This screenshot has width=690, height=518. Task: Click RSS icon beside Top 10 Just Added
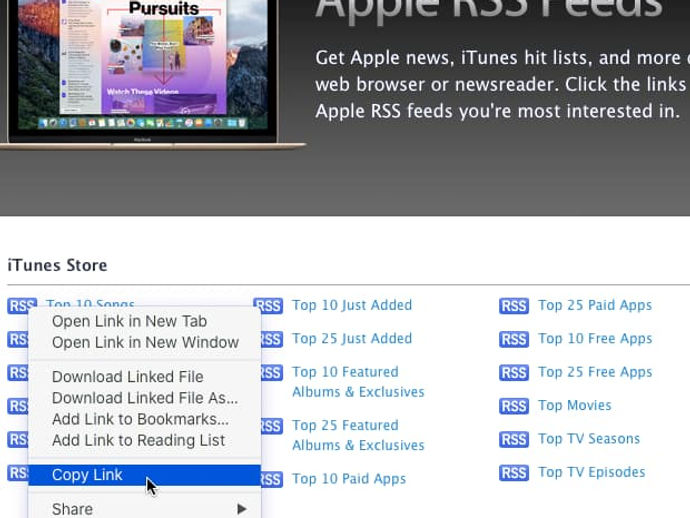tap(268, 305)
